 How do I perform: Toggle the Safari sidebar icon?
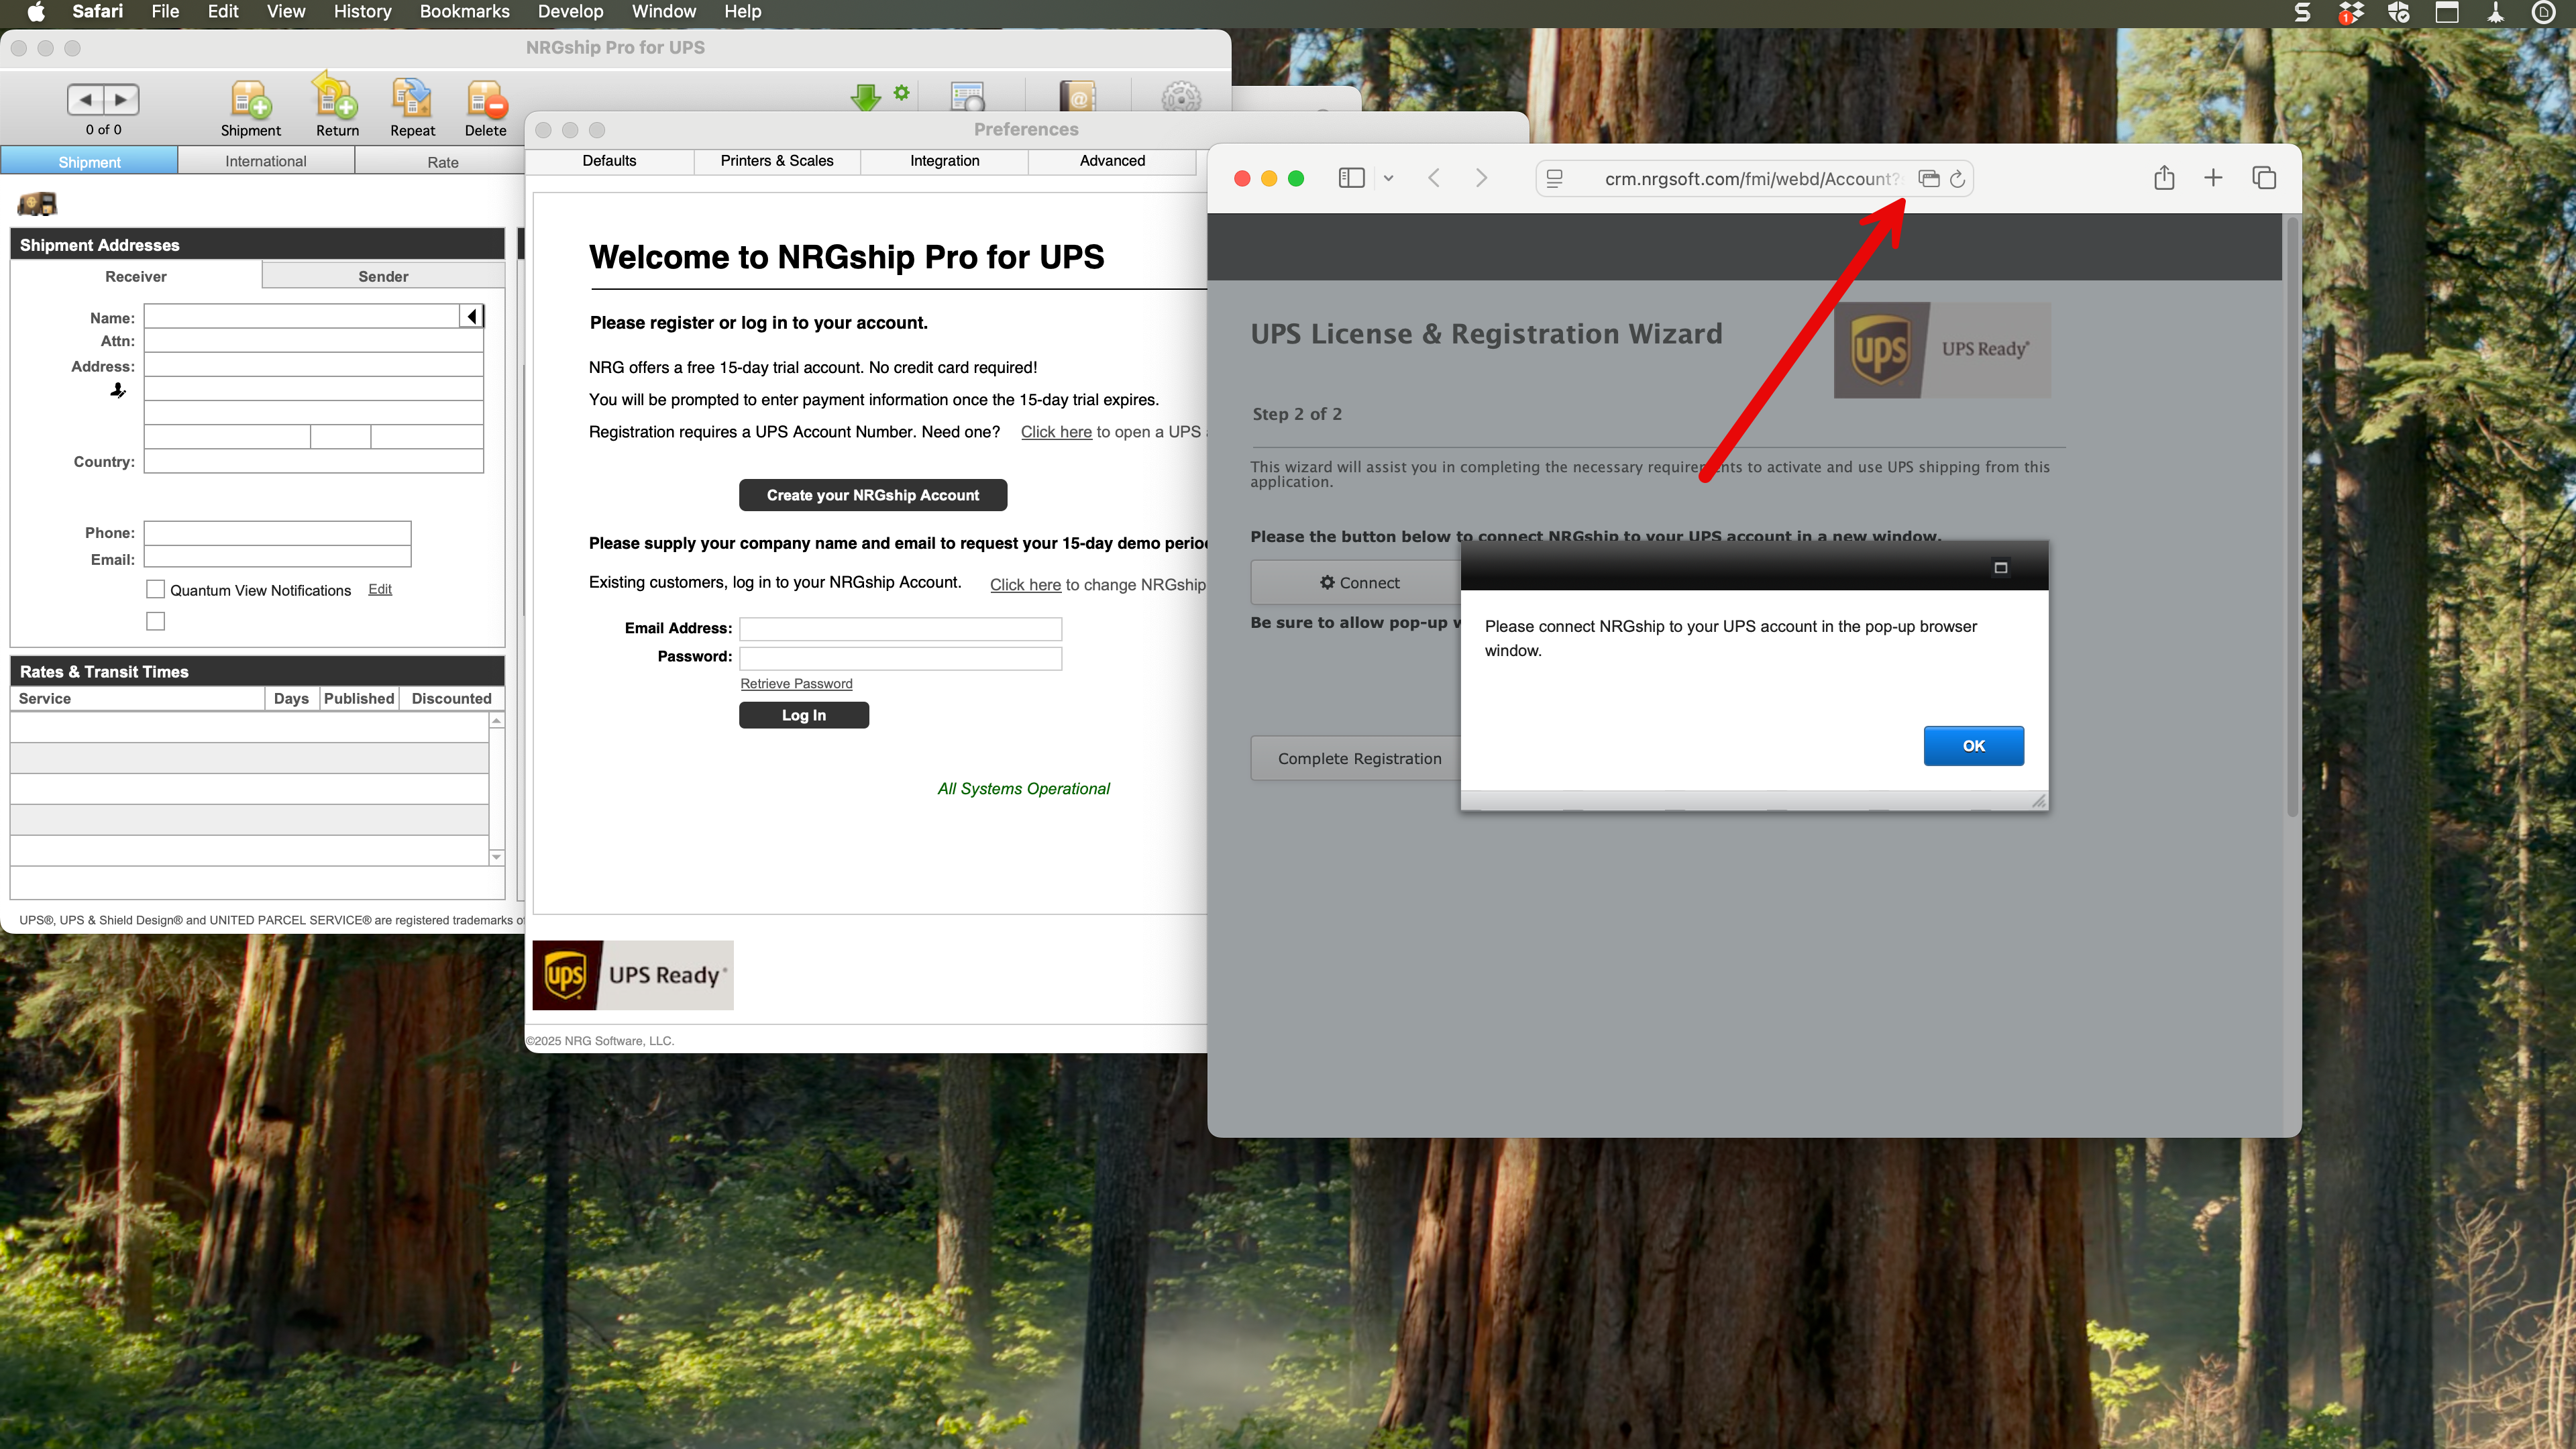(x=1351, y=178)
